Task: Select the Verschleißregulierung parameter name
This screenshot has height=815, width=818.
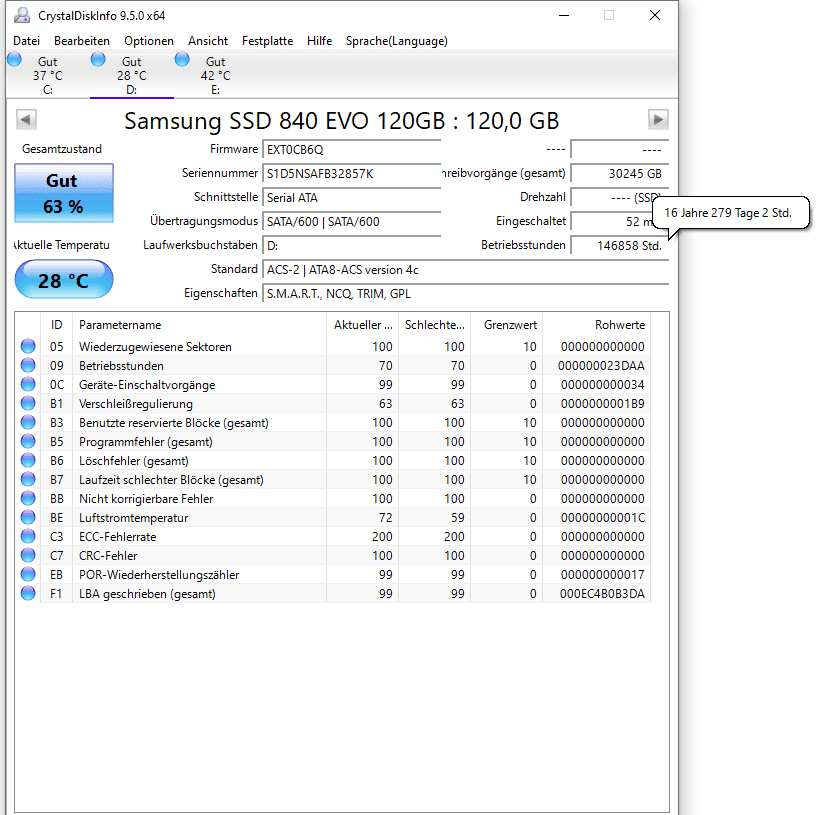Action: 136,404
